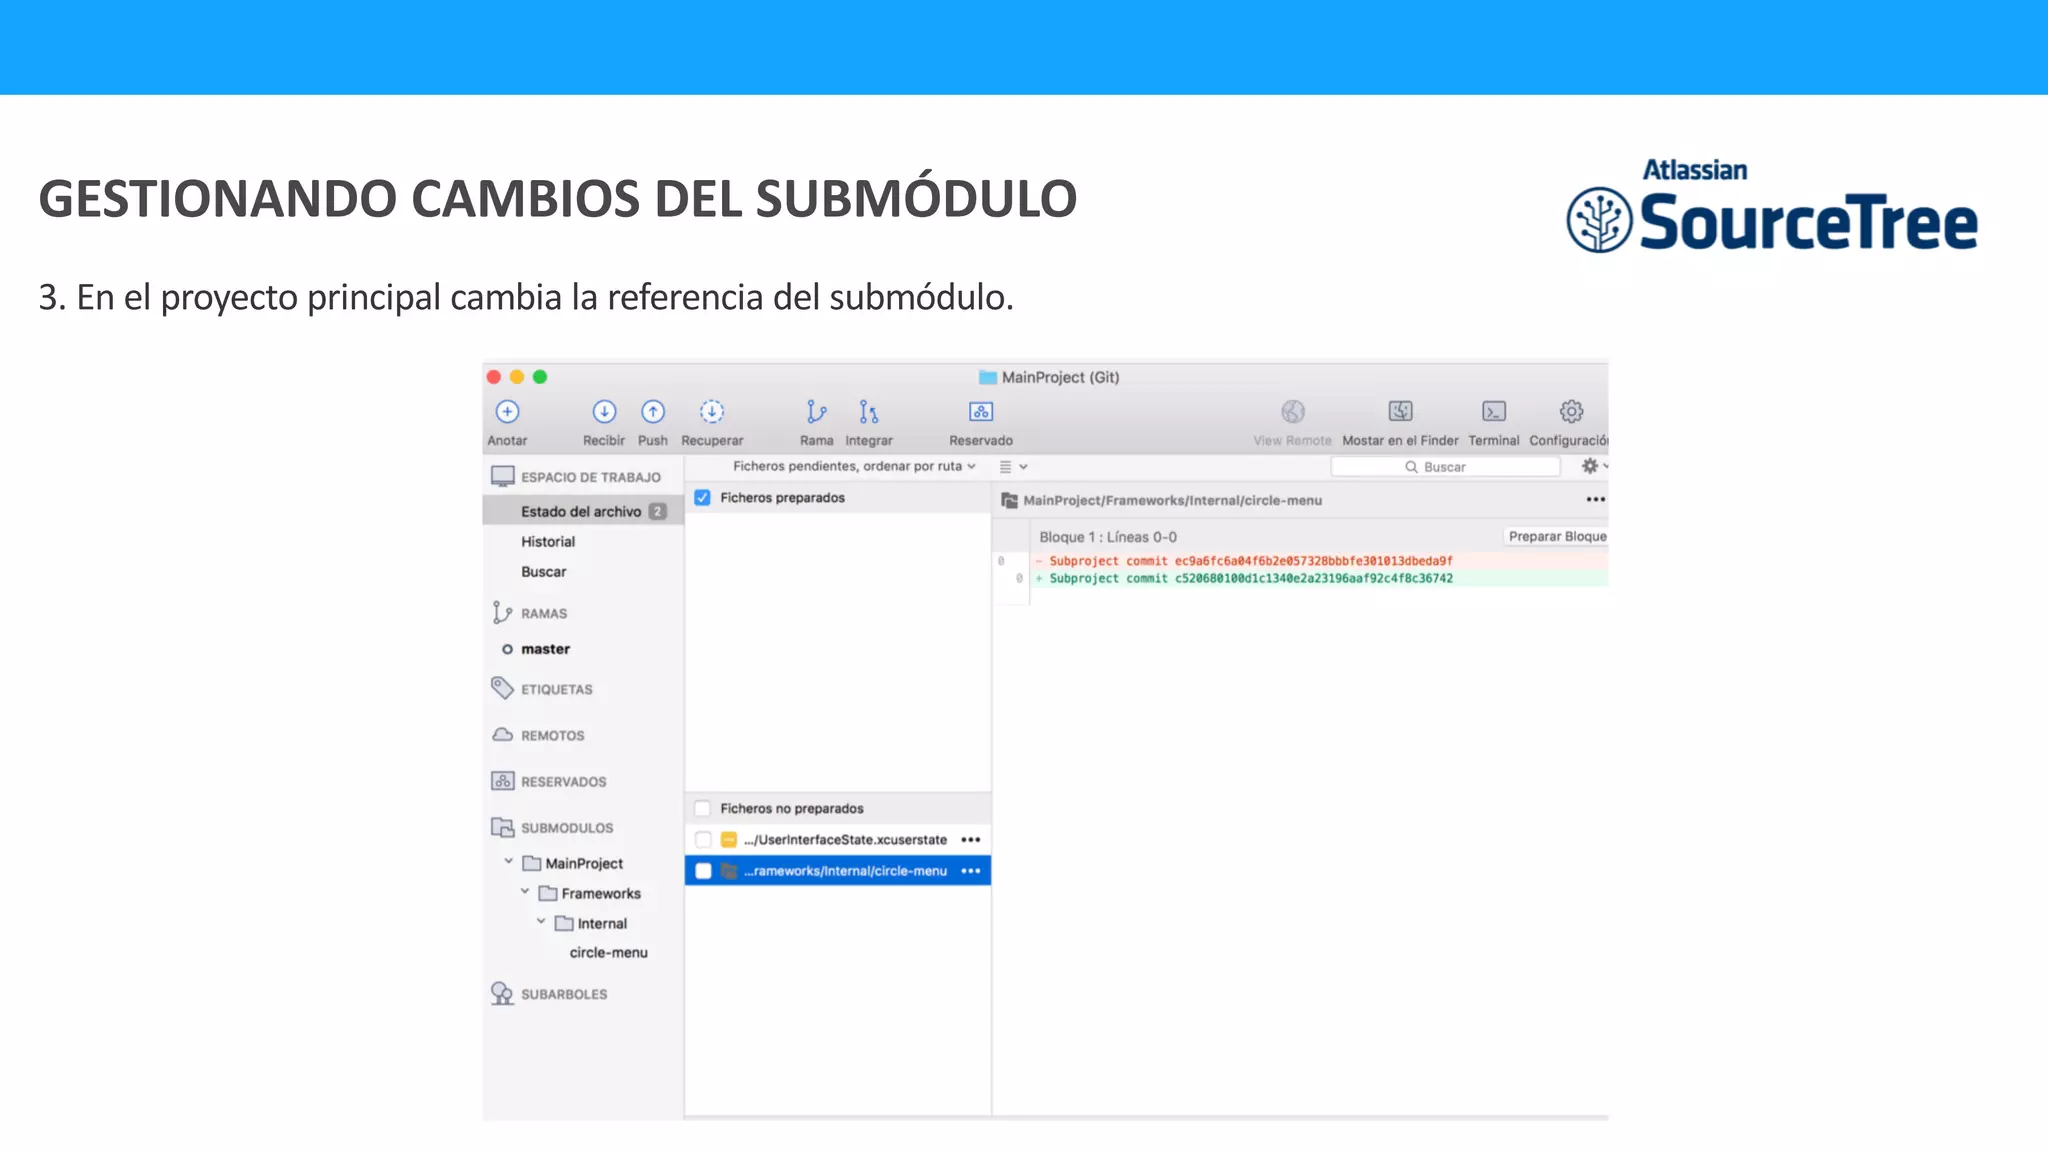Open the gear settings dropdown near search
The image size is (2048, 1152).
[1594, 466]
